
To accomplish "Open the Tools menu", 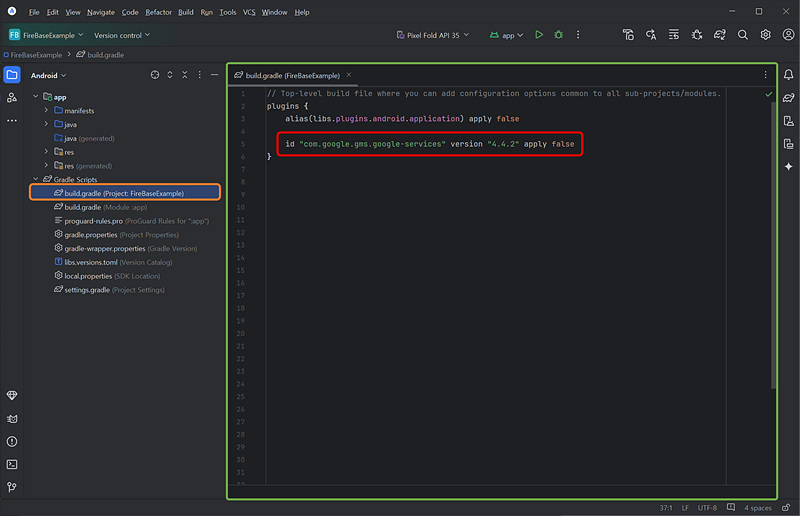I will coord(228,12).
